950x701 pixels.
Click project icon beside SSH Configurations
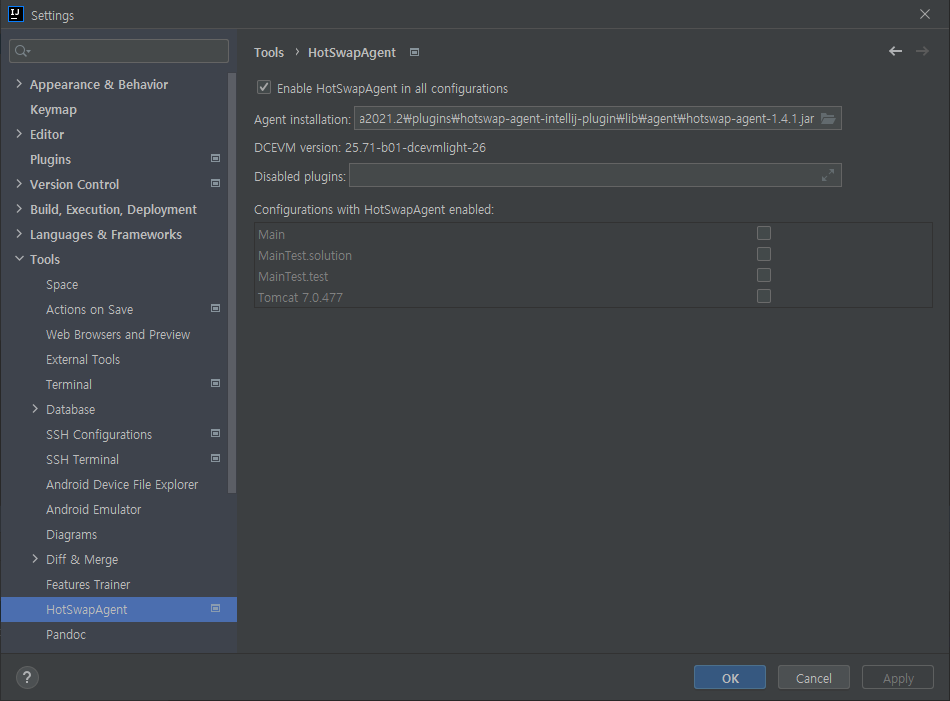[x=215, y=433]
